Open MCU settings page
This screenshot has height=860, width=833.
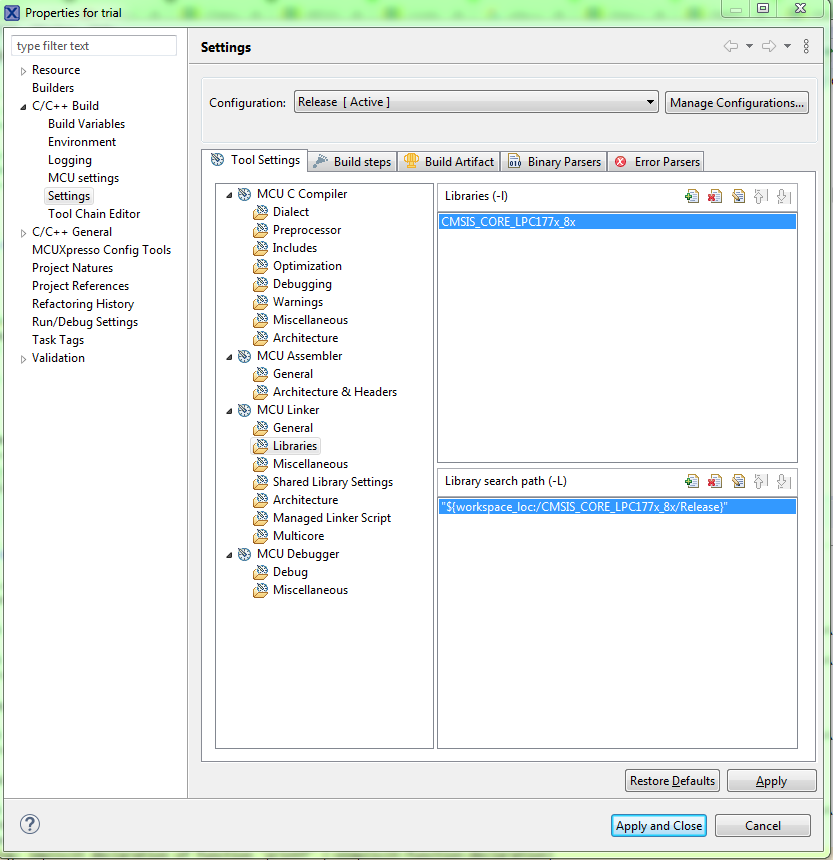[x=83, y=178]
